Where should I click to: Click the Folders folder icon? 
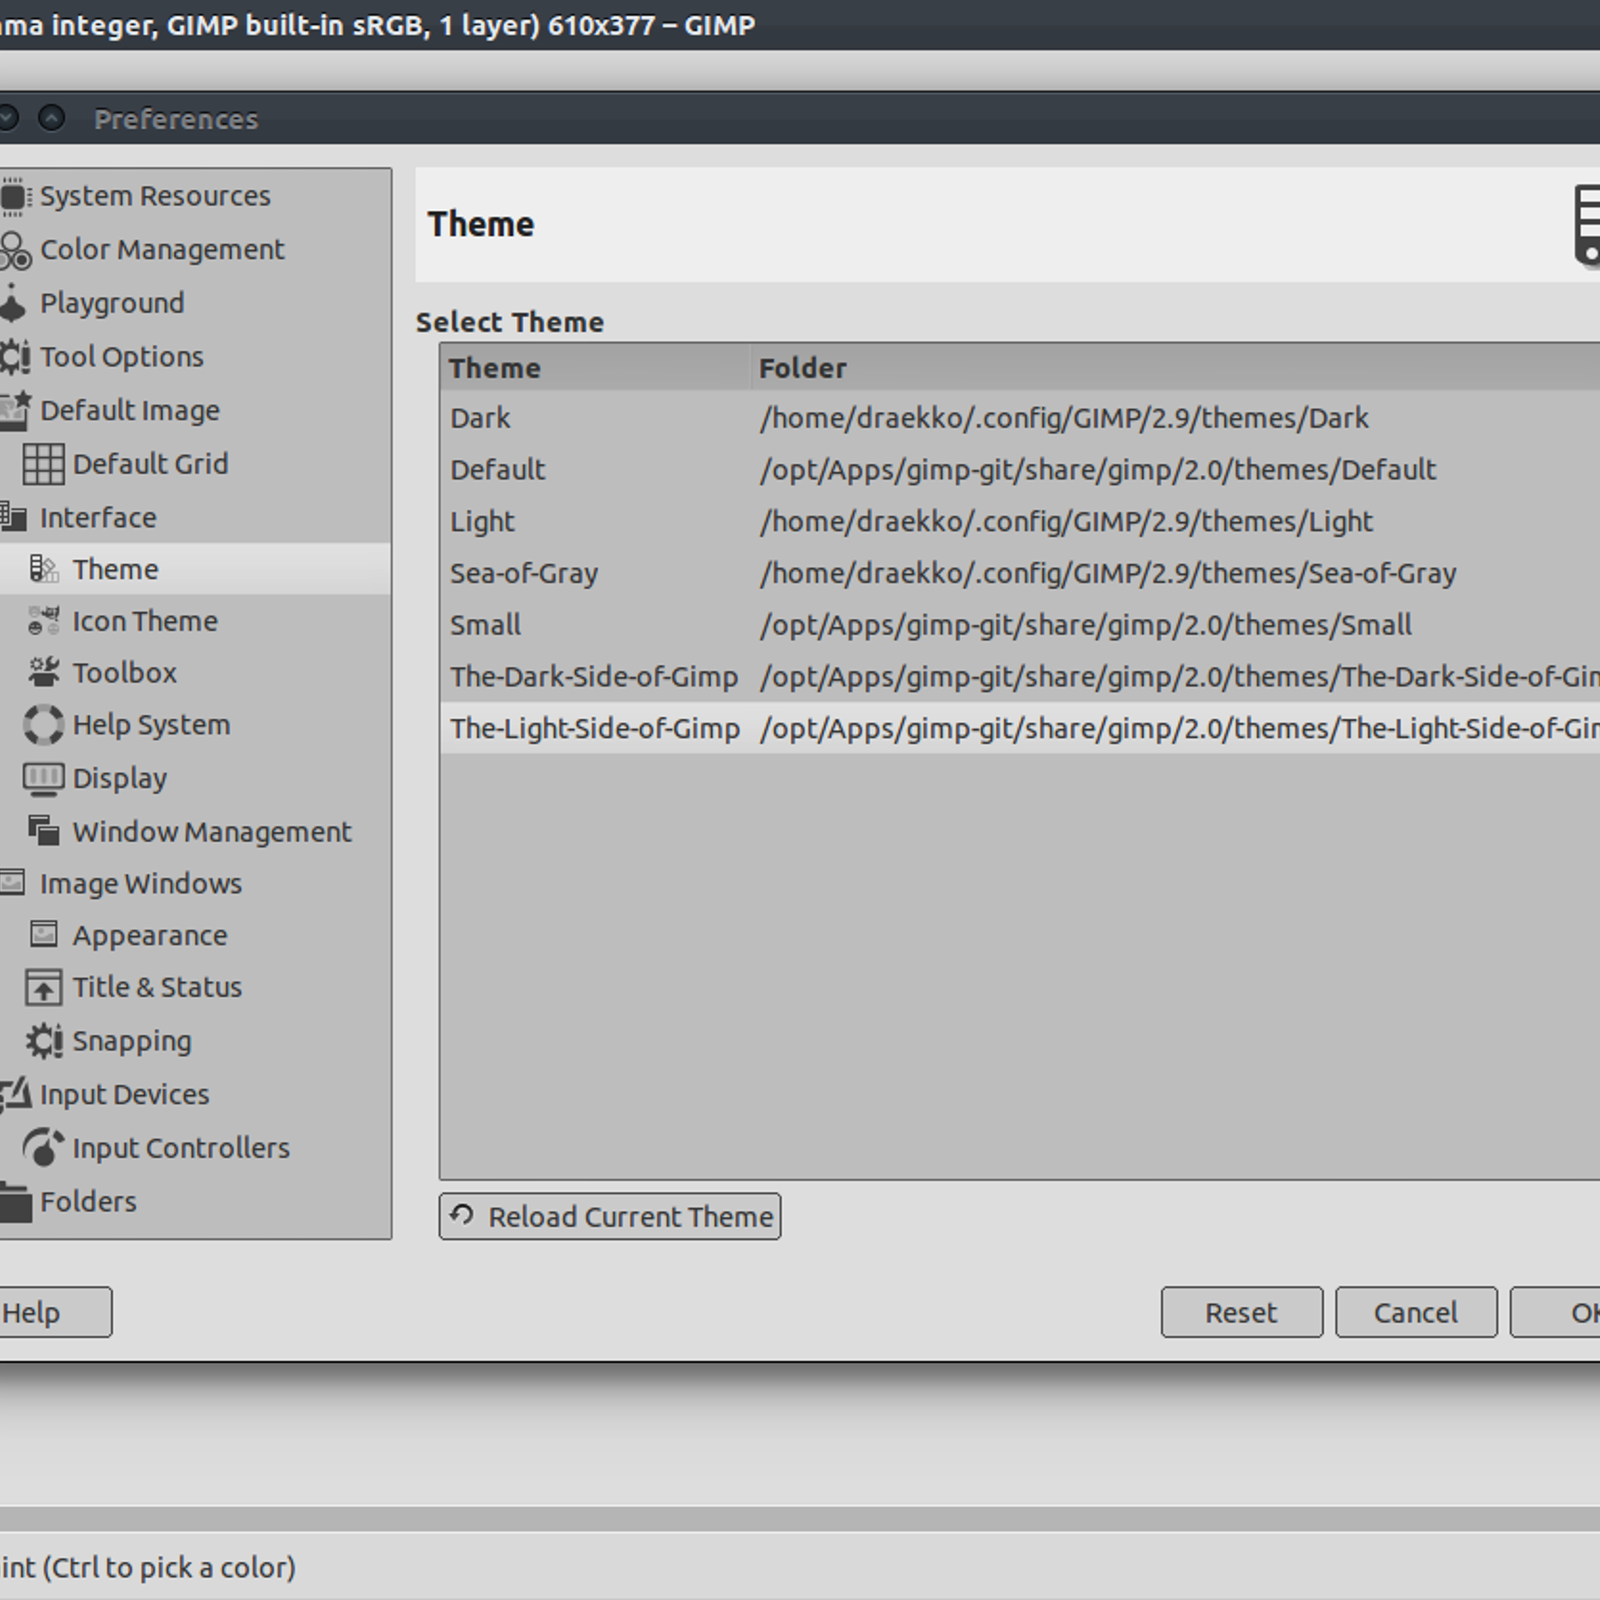[x=14, y=1202]
